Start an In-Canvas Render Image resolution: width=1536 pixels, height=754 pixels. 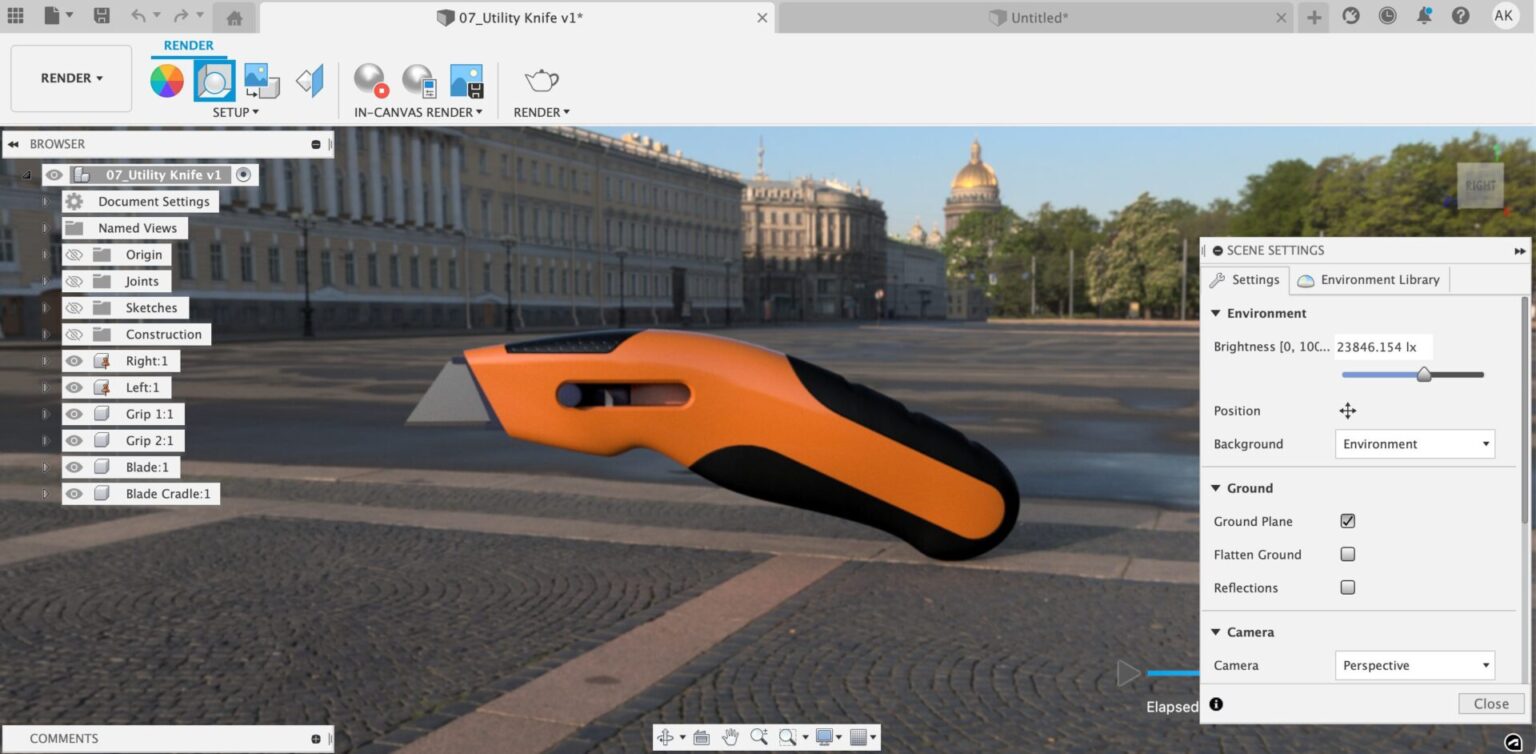(x=370, y=80)
